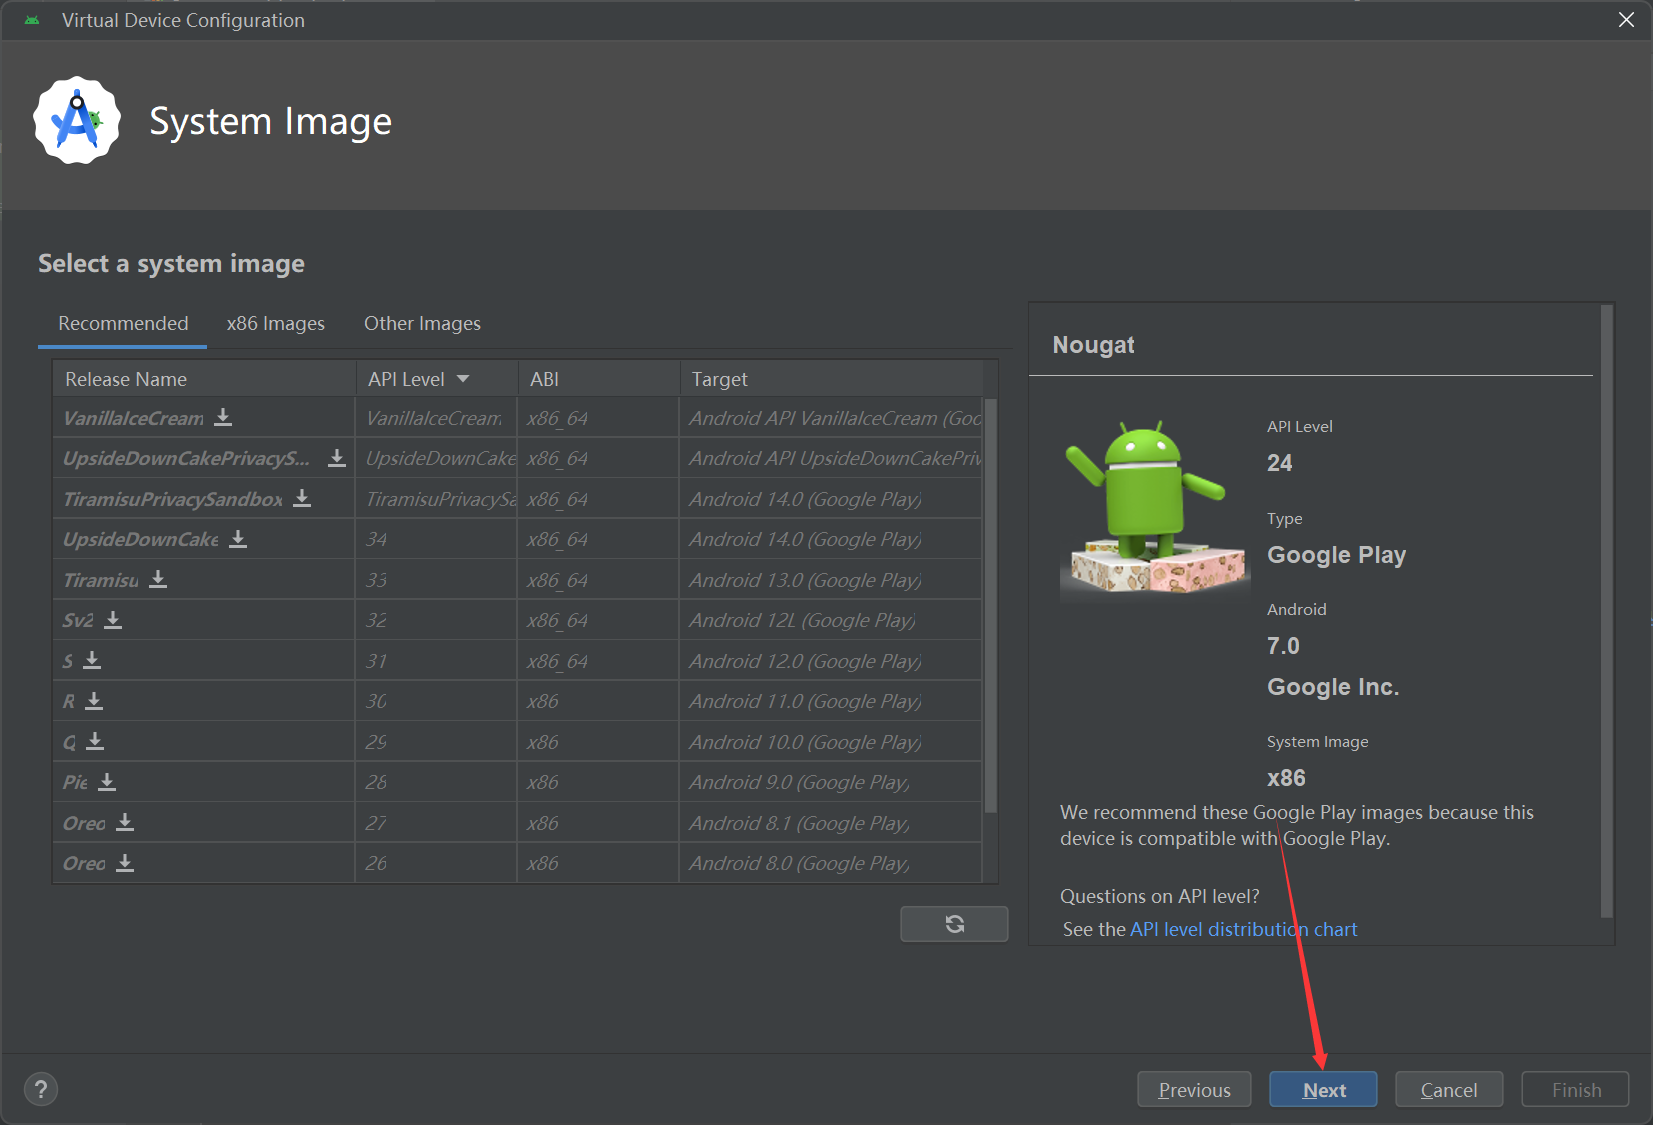The height and width of the screenshot is (1125, 1653).
Task: Click API level cell '33'
Action: coord(436,580)
